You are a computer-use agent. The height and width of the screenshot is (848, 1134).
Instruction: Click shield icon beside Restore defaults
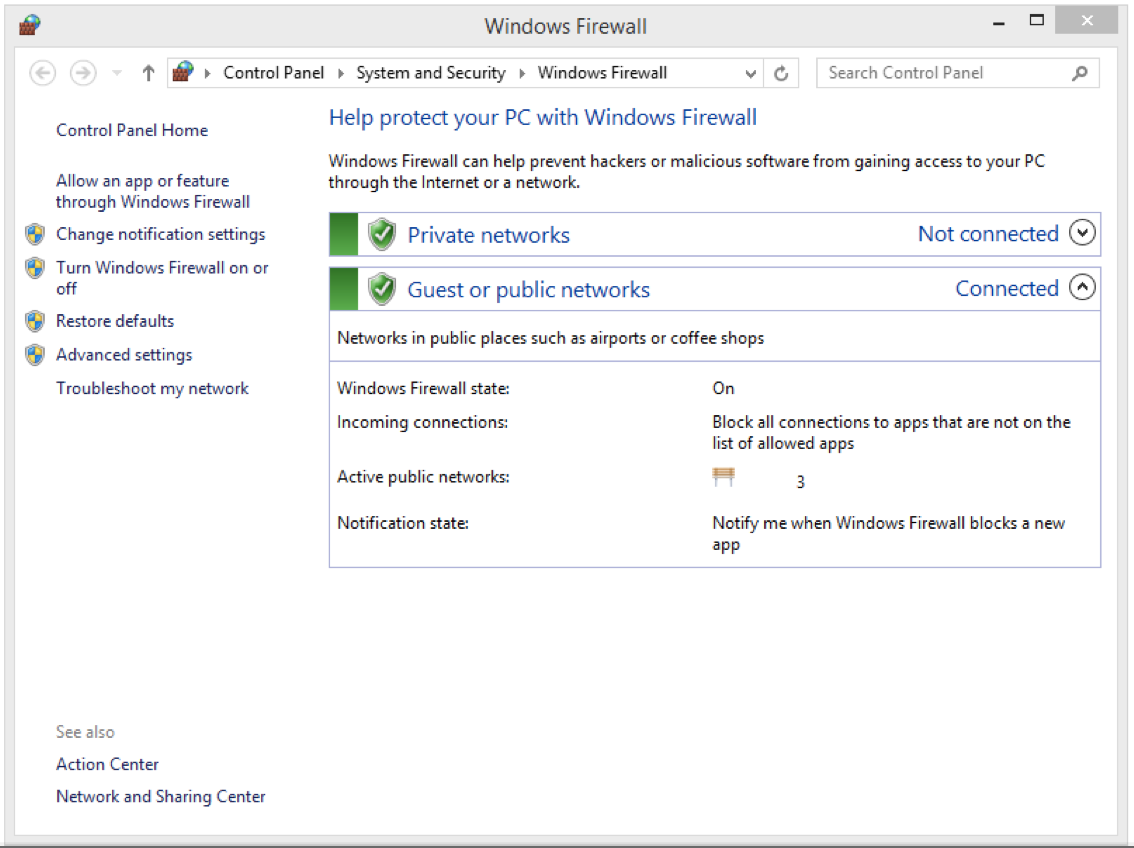35,321
